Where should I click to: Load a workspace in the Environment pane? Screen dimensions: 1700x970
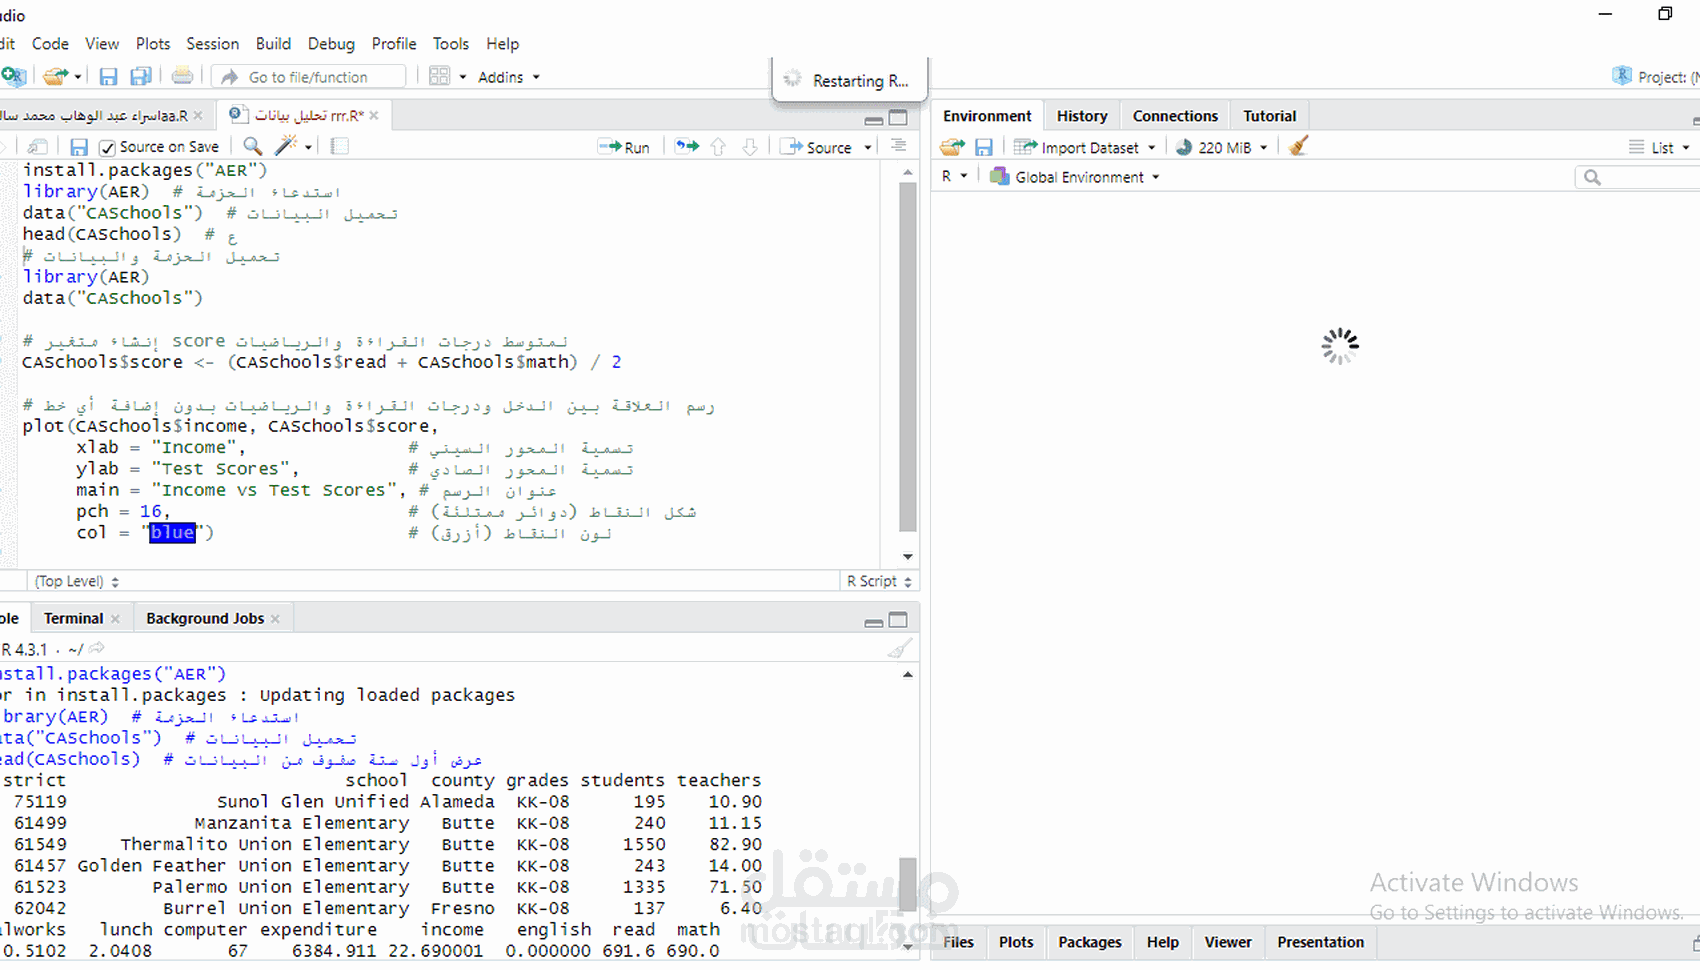pos(952,147)
